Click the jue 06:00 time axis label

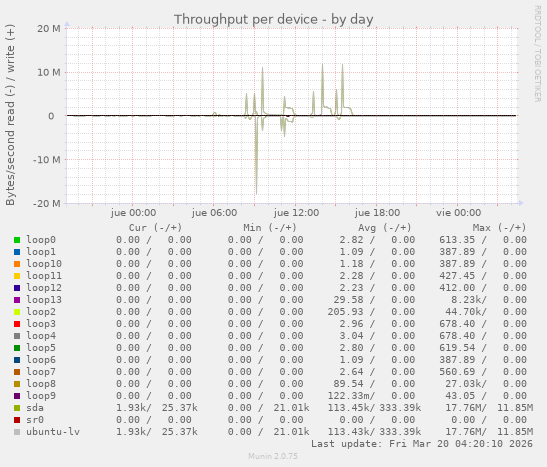tap(214, 213)
